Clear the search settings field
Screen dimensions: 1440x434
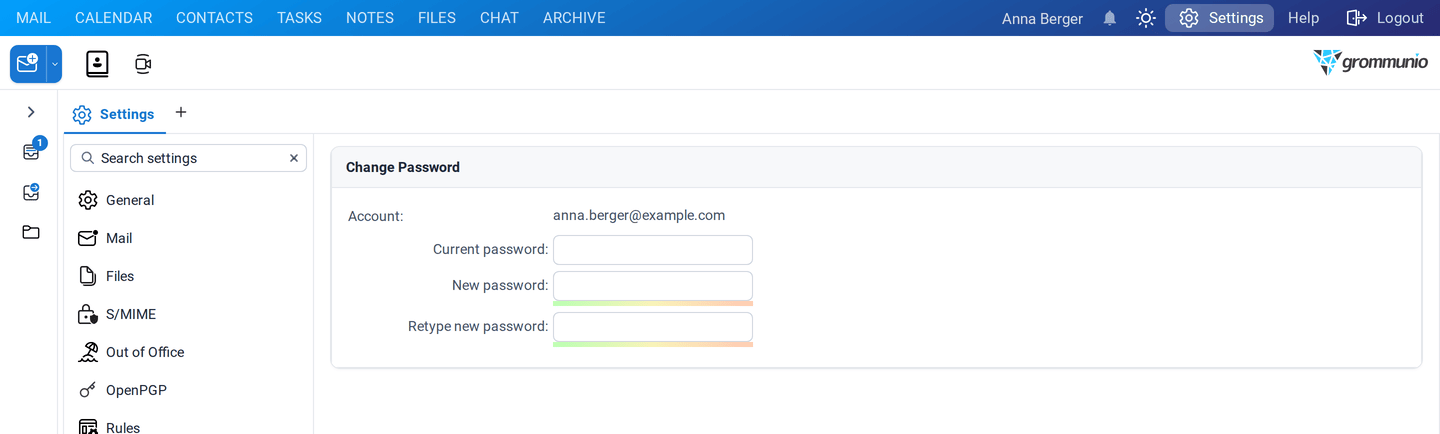294,158
